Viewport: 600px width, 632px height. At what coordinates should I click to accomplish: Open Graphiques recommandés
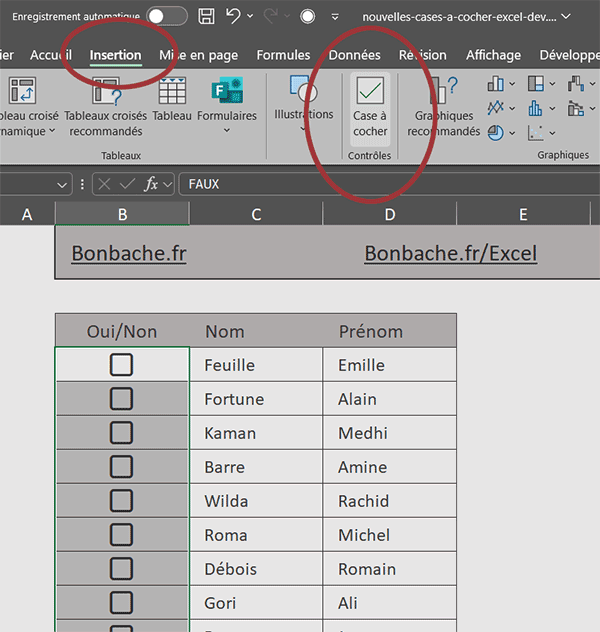(x=444, y=106)
